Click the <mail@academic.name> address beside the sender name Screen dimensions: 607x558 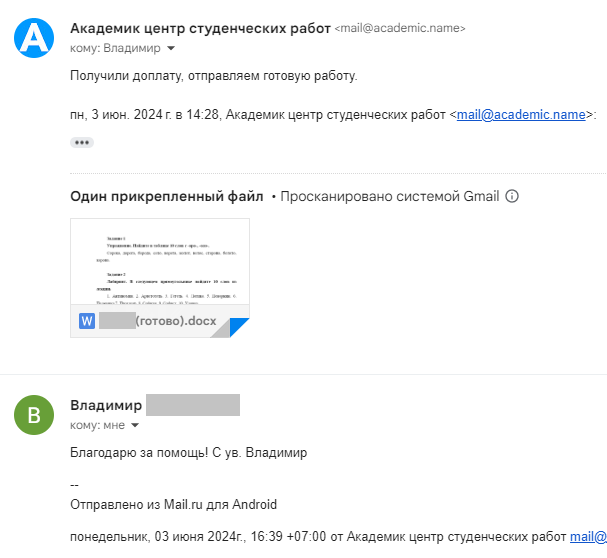(400, 28)
